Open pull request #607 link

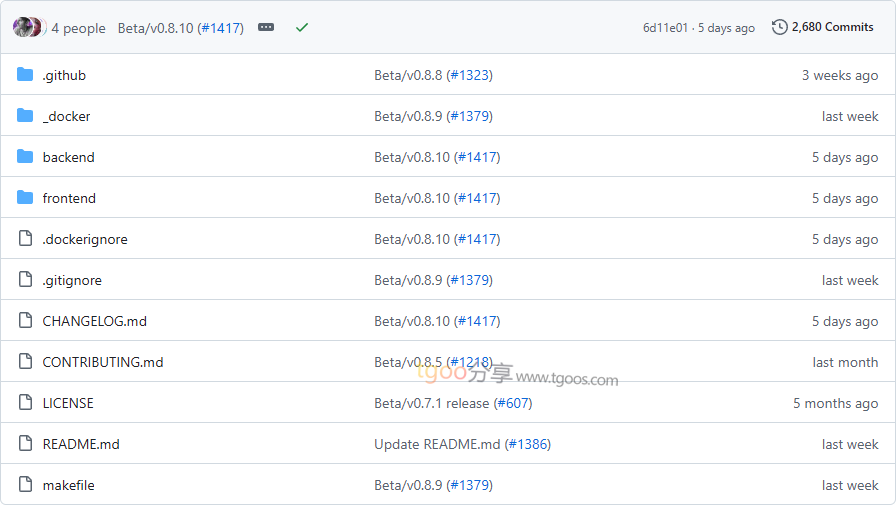pyautogui.click(x=513, y=403)
